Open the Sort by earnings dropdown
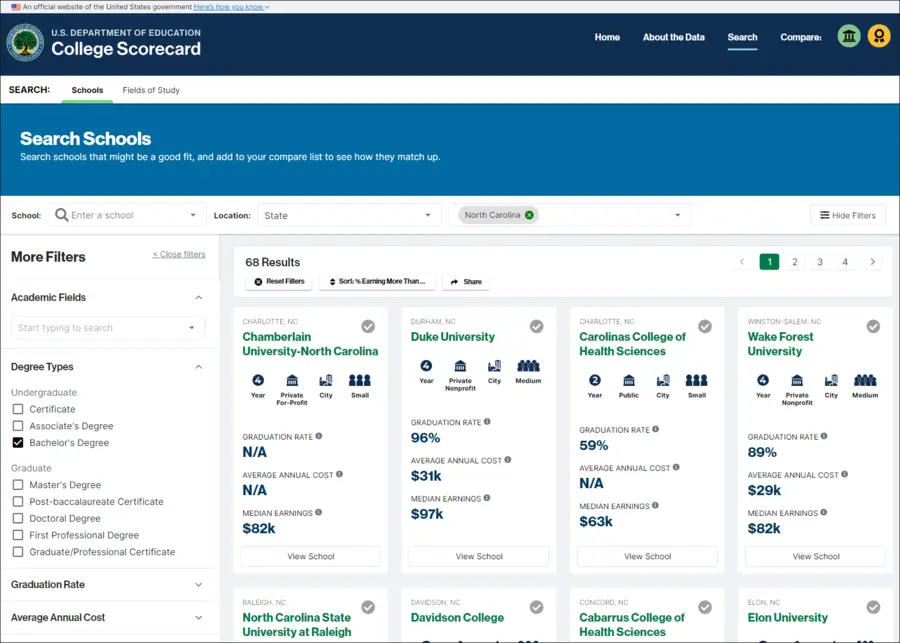Viewport: 900px width, 643px height. coord(377,281)
